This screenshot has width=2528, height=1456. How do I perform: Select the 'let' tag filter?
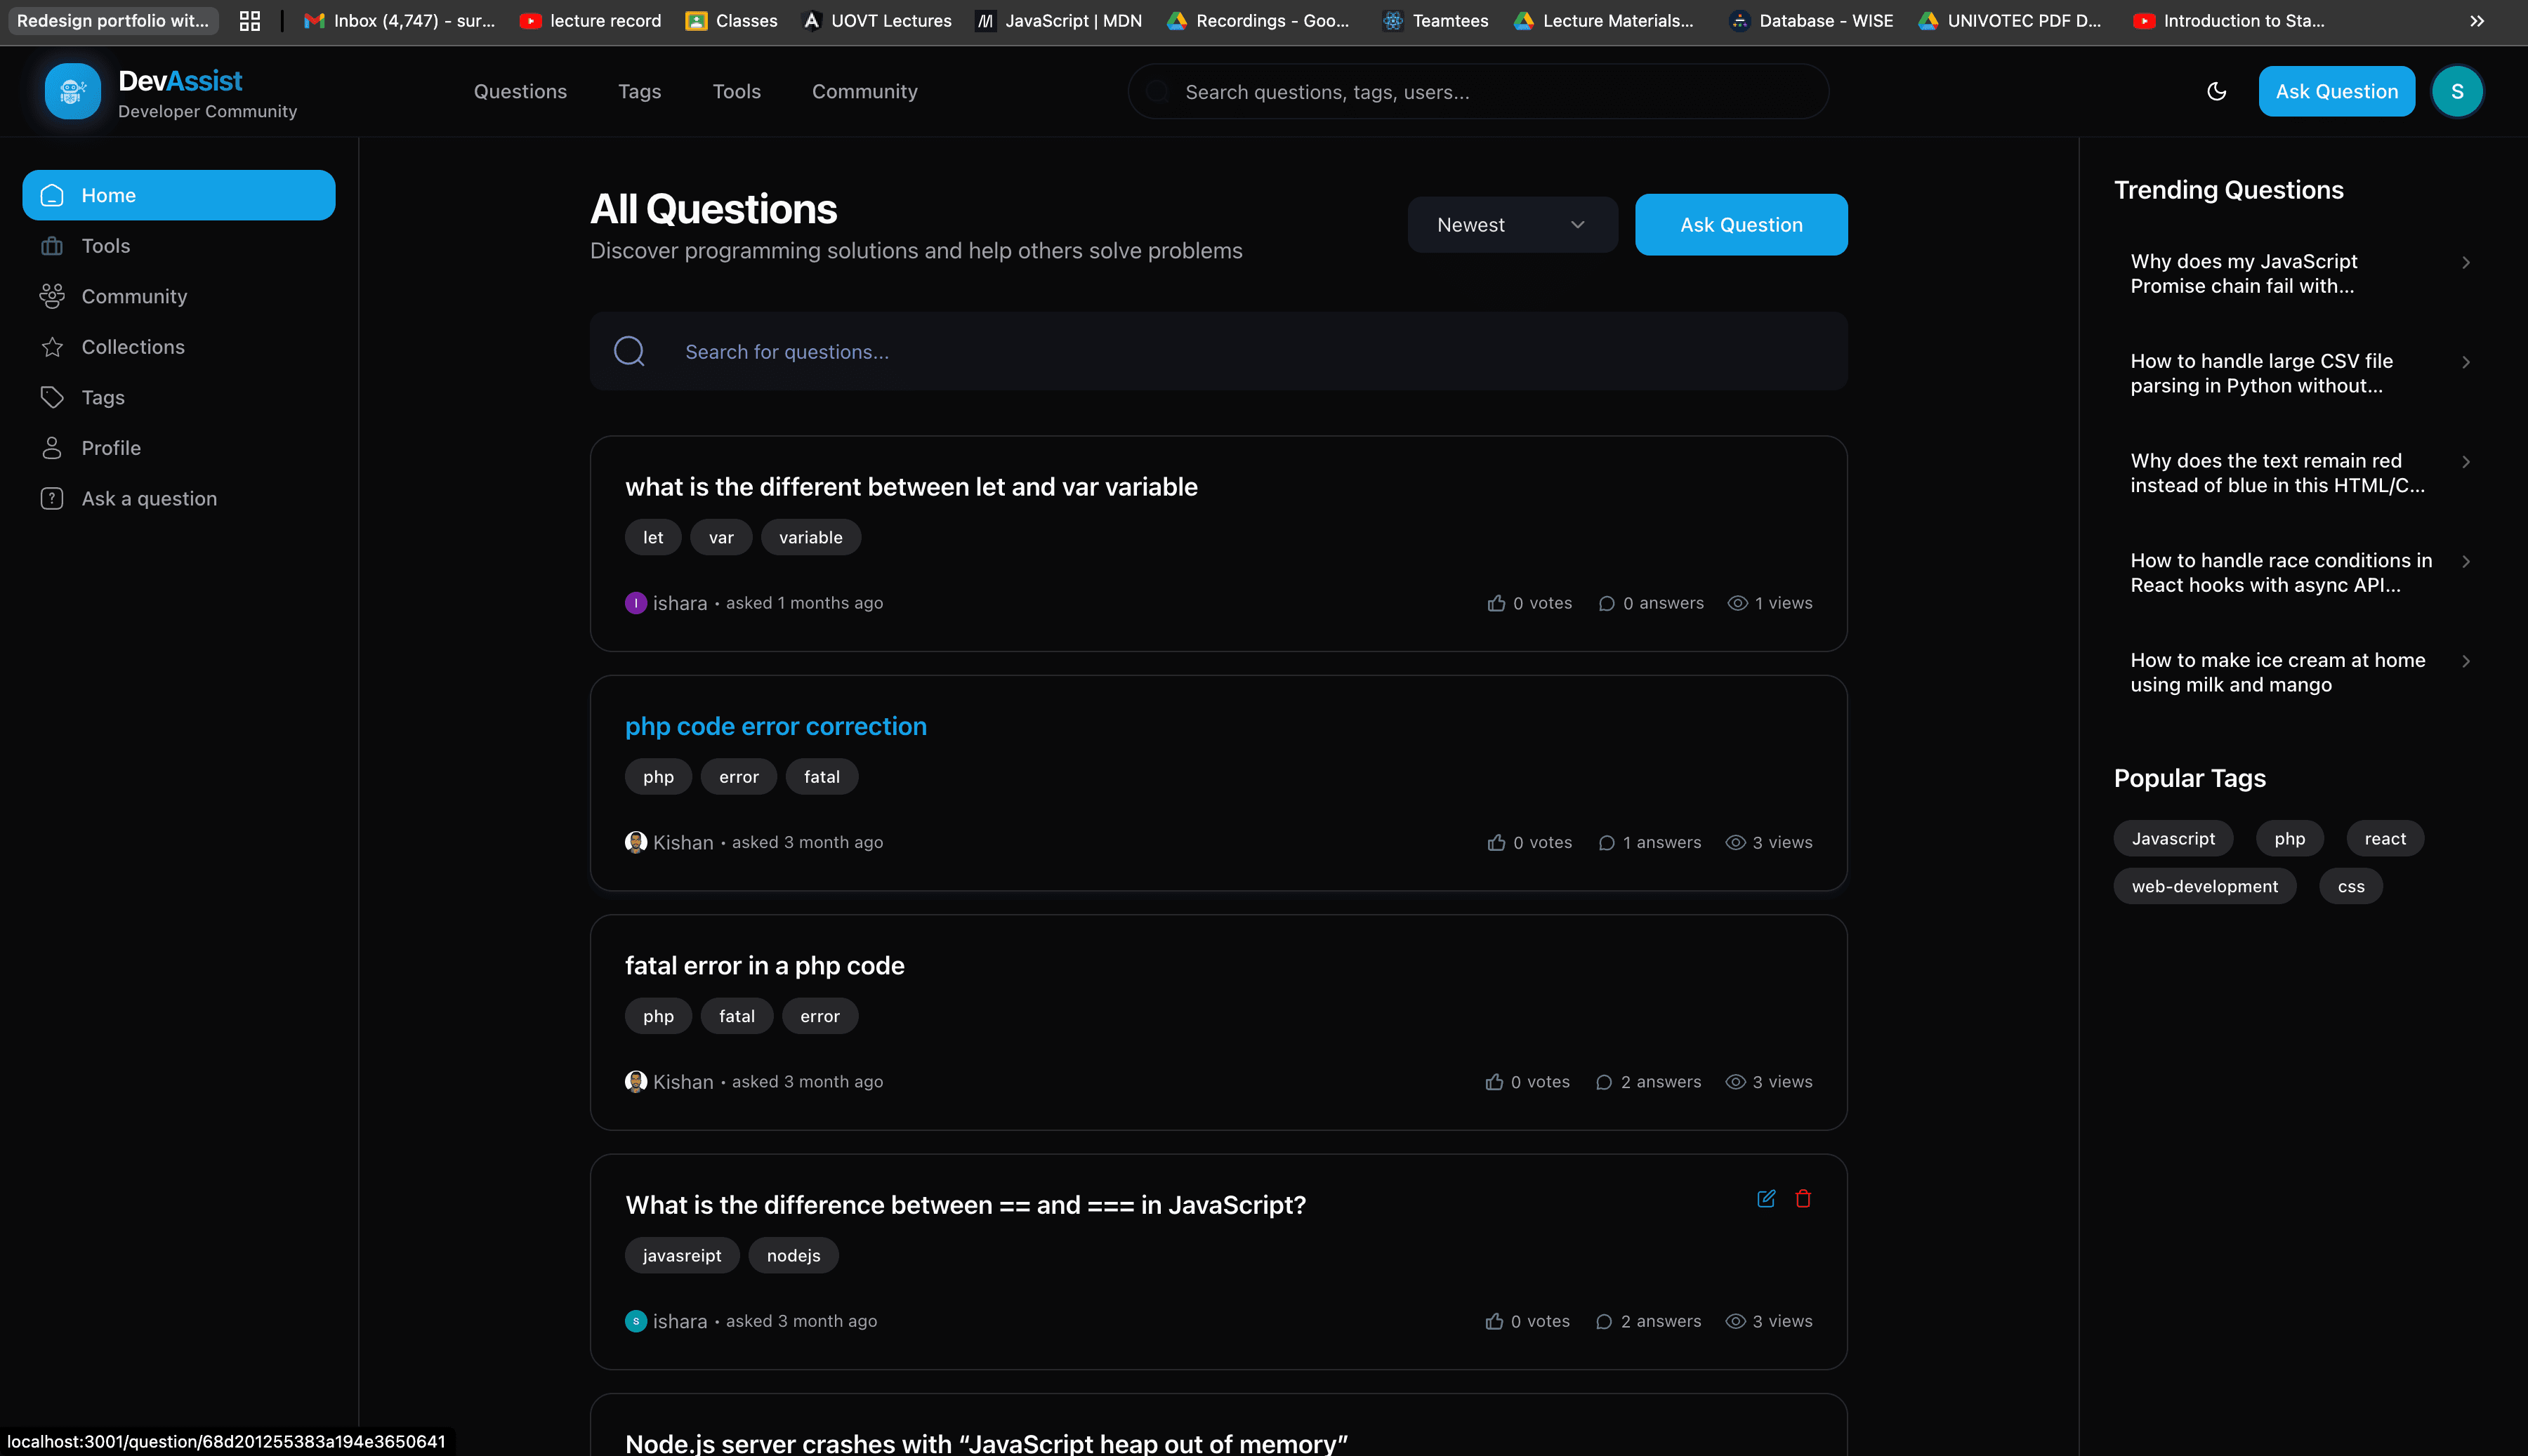pyautogui.click(x=652, y=537)
